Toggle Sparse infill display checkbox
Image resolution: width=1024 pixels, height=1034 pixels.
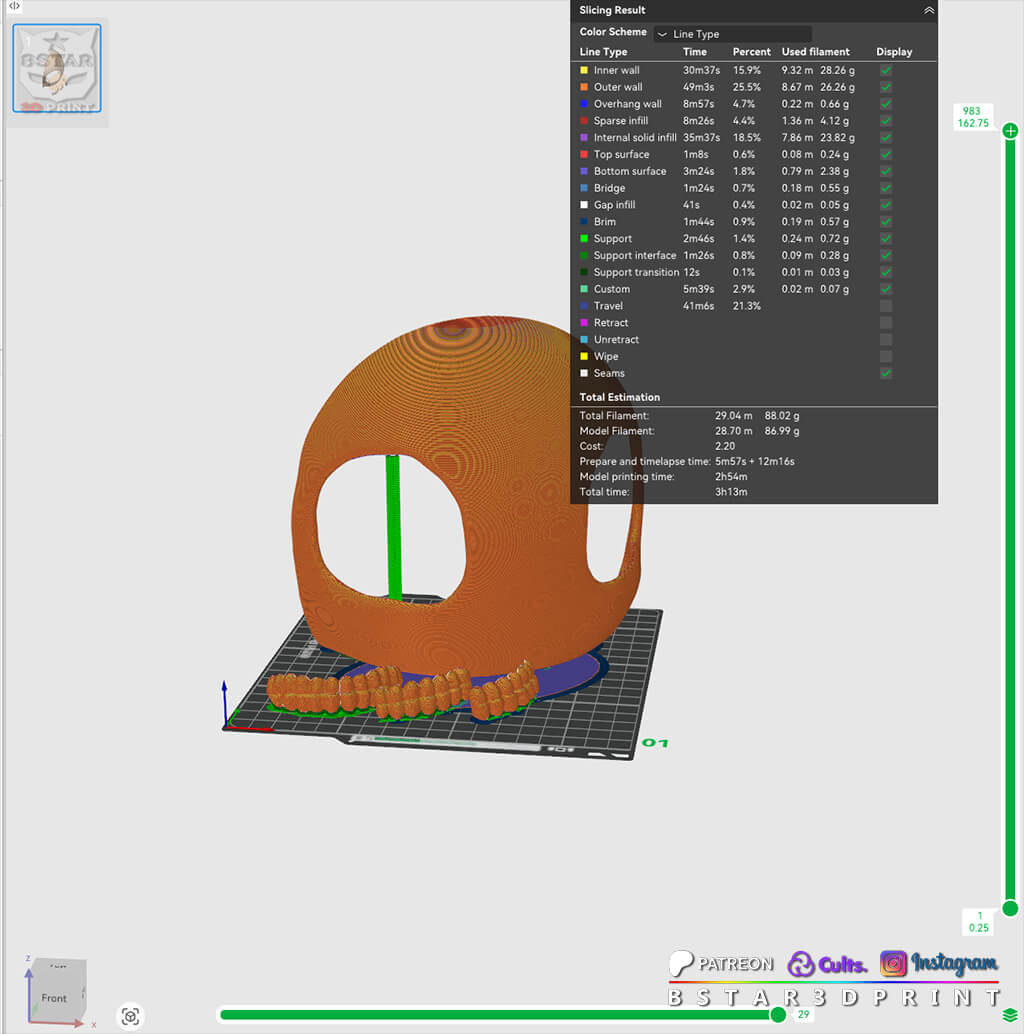pyautogui.click(x=886, y=121)
